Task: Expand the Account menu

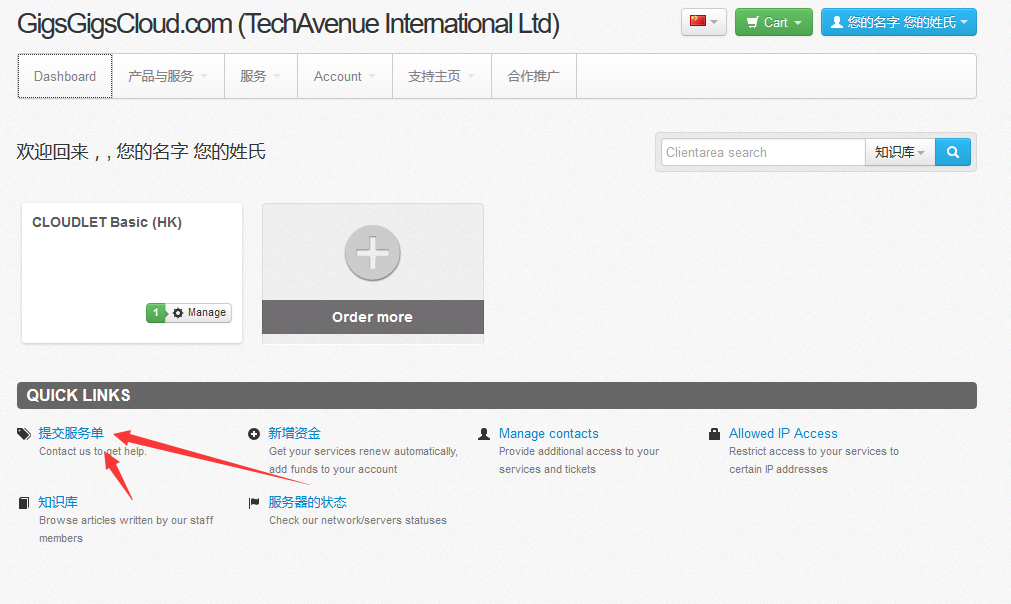Action: 345,76
